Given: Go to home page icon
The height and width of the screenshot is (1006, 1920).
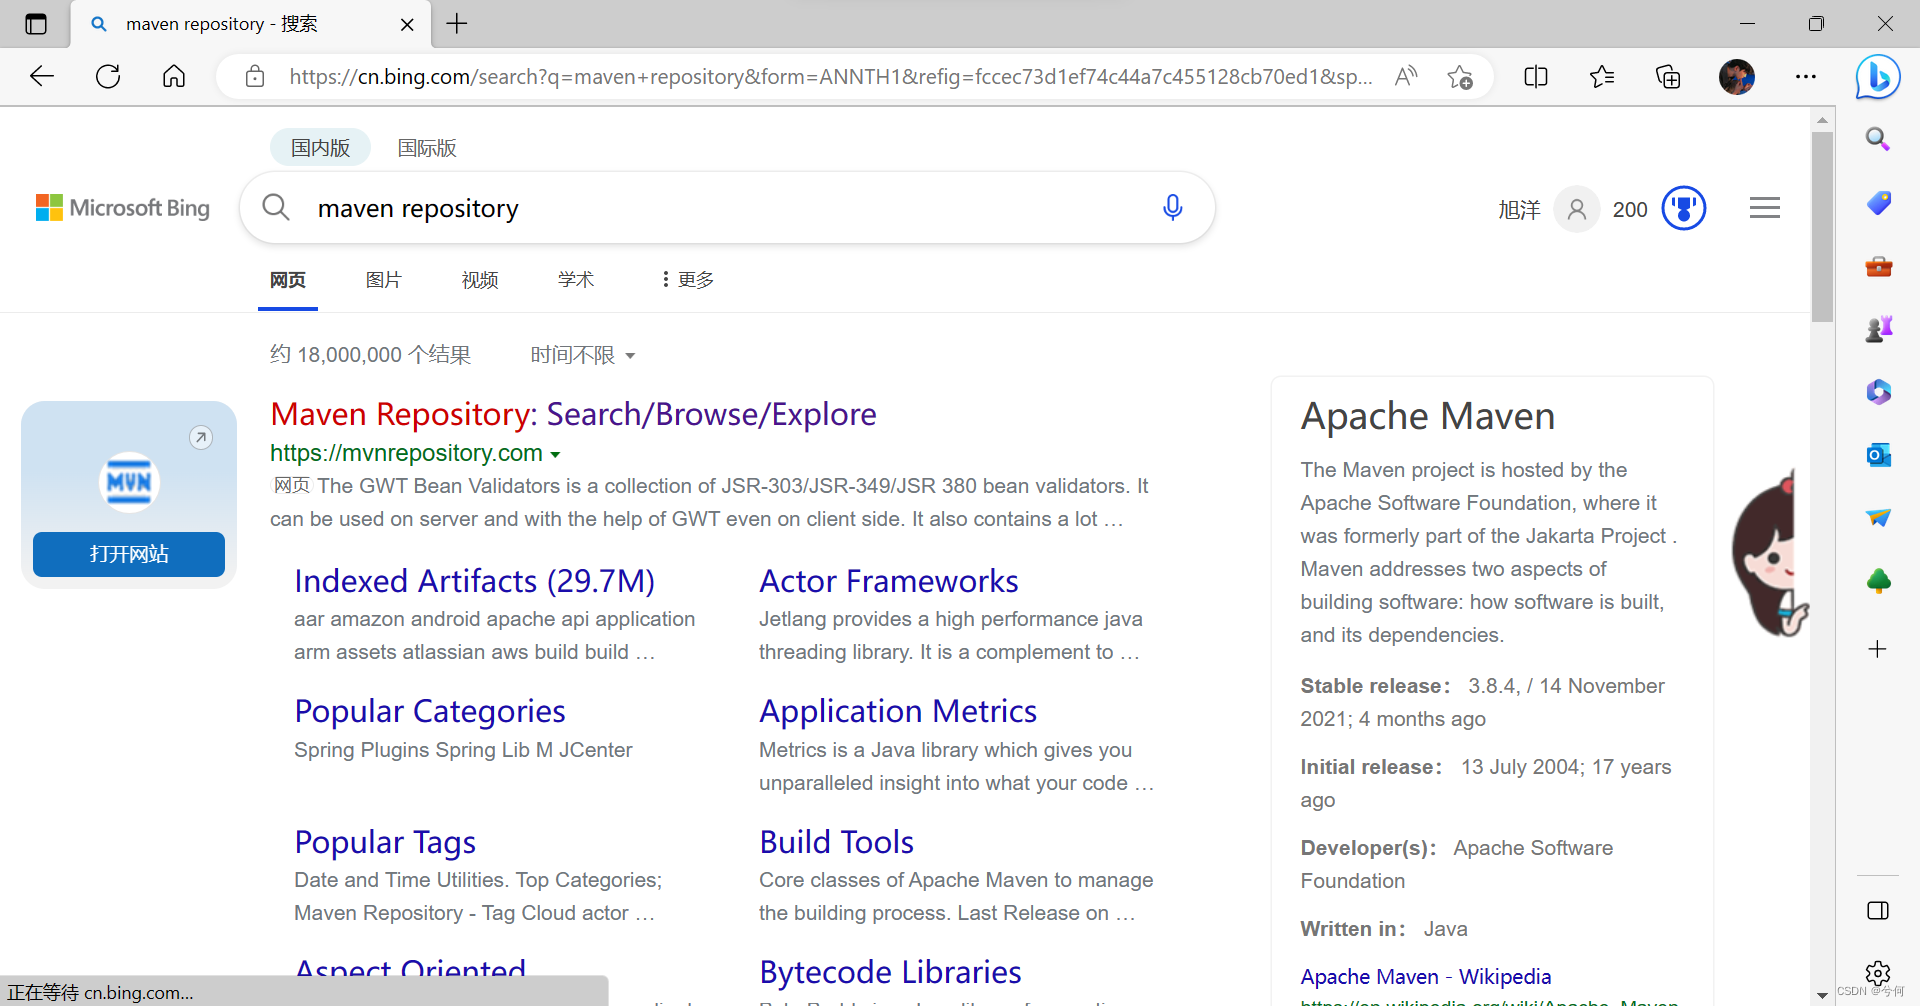Looking at the screenshot, I should 174,77.
